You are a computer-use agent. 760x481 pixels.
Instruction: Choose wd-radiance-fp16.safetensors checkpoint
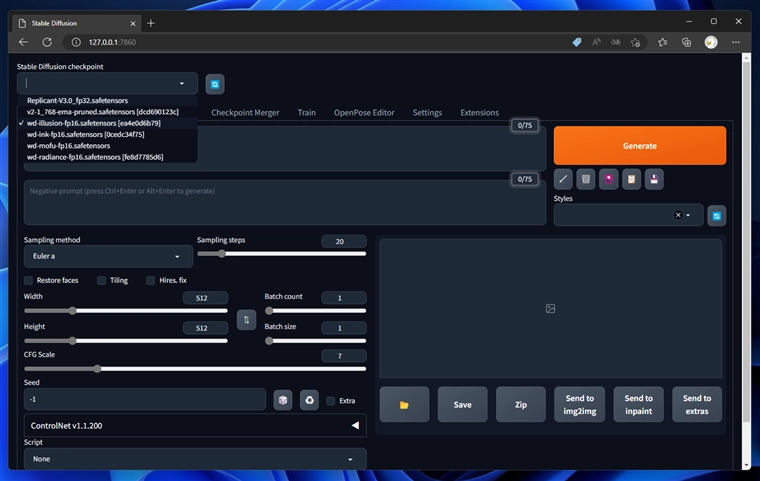point(108,157)
